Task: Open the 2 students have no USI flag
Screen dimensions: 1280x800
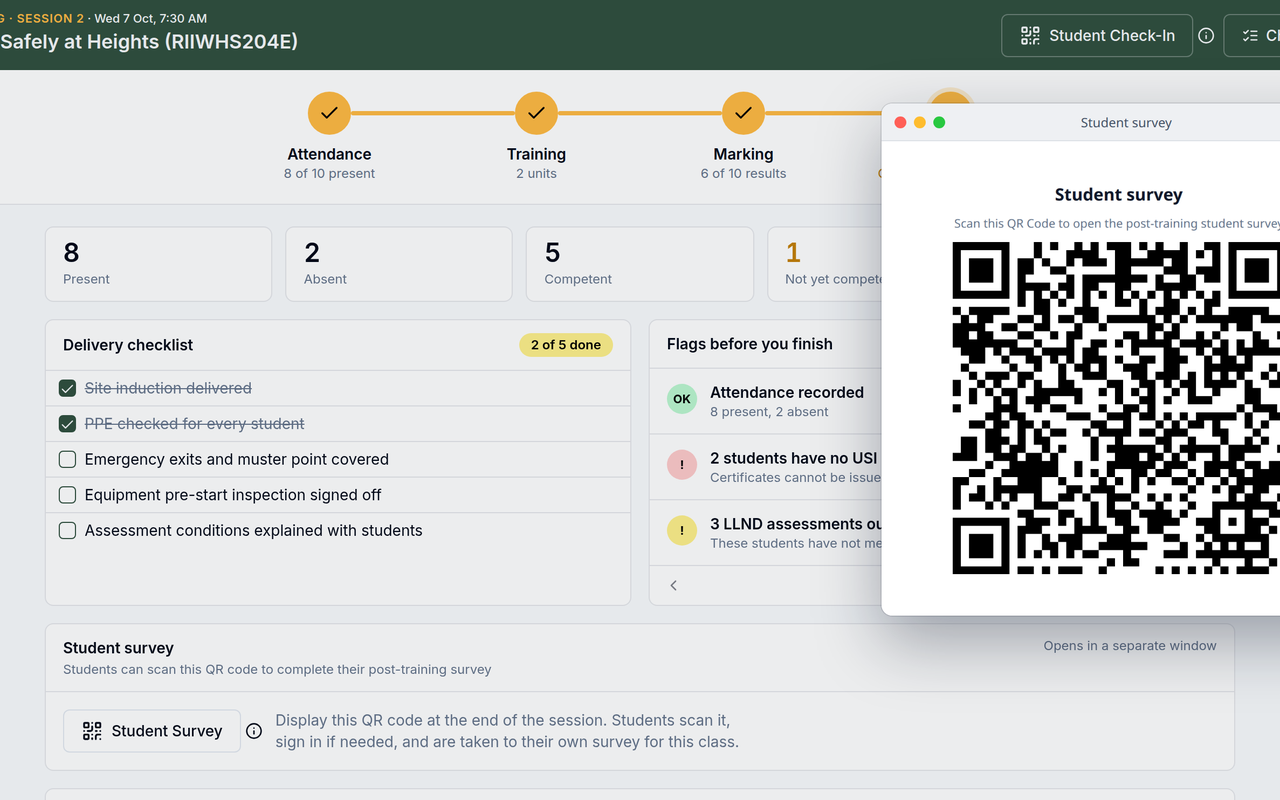Action: 766,467
